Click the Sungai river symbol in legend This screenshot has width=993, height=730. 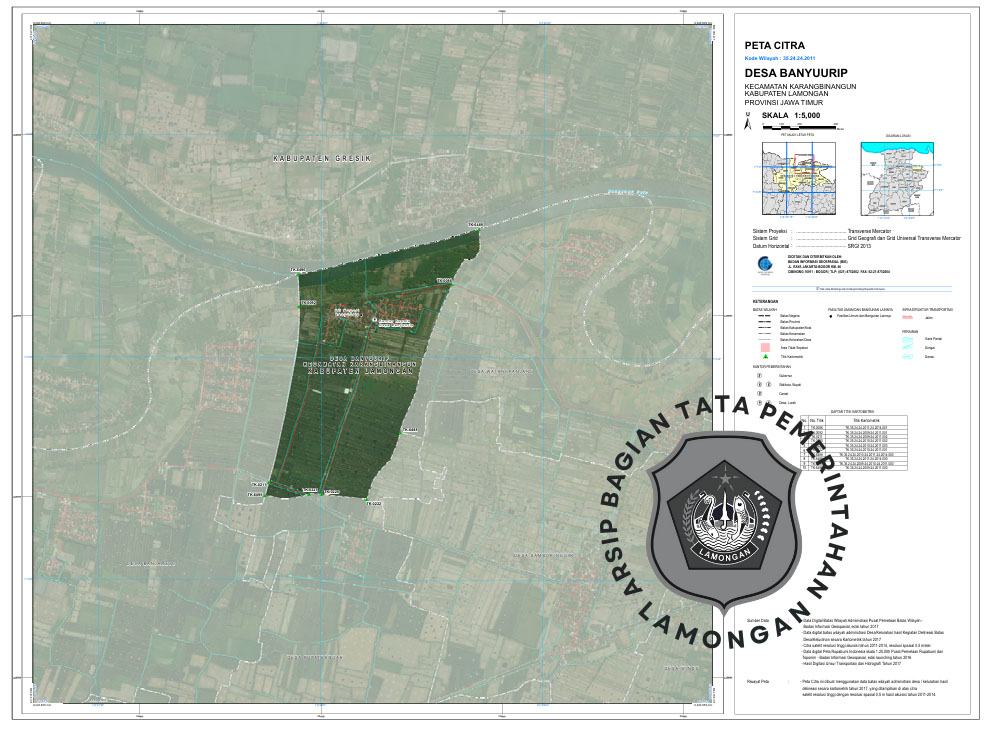click(908, 347)
